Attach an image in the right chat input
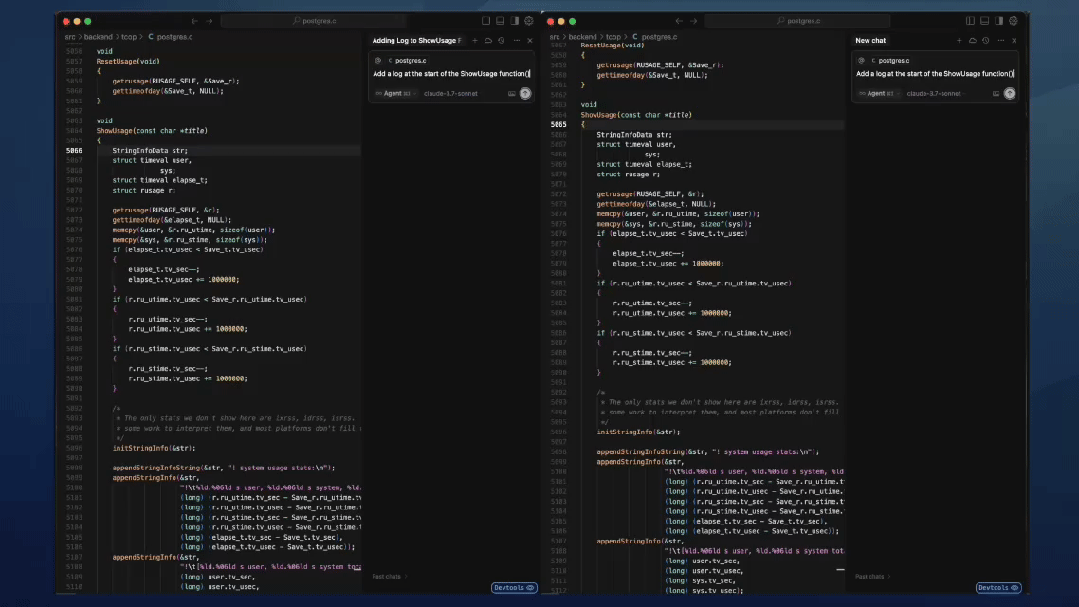This screenshot has width=1079, height=607. [x=996, y=93]
